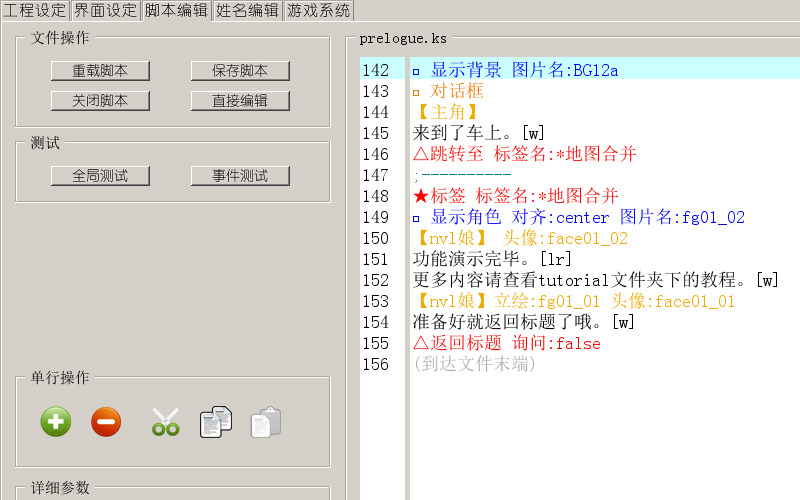Image resolution: width=800 pixels, height=500 pixels.
Task: Open the 工程设定 tab
Action: [x=35, y=10]
